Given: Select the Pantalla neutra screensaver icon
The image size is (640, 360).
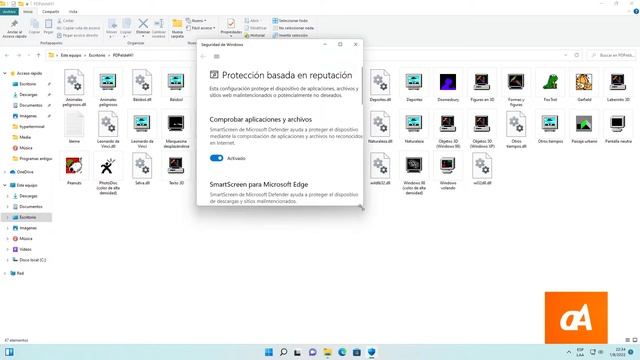Looking at the screenshot, I should [x=618, y=123].
